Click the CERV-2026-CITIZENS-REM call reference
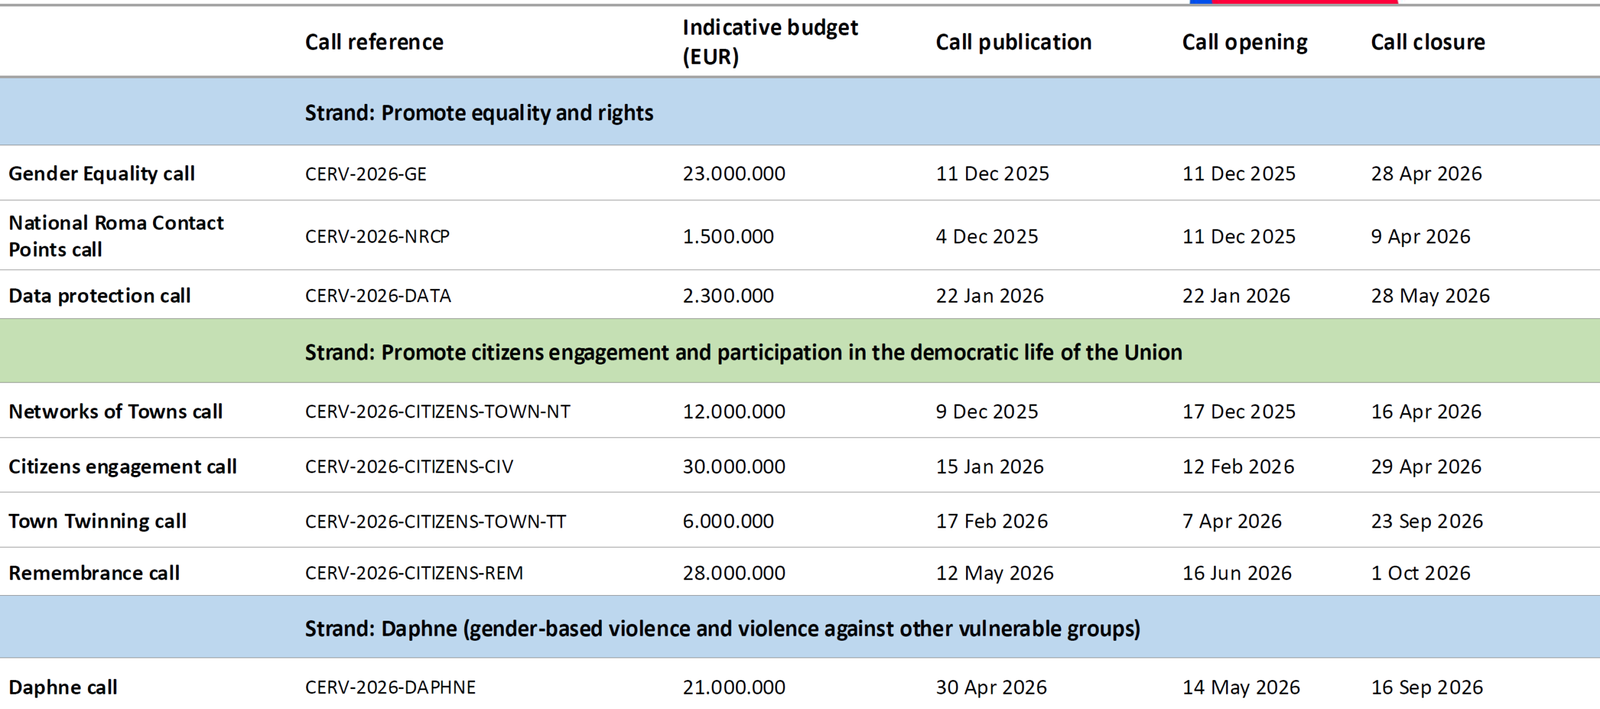The image size is (1600, 709). point(414,573)
